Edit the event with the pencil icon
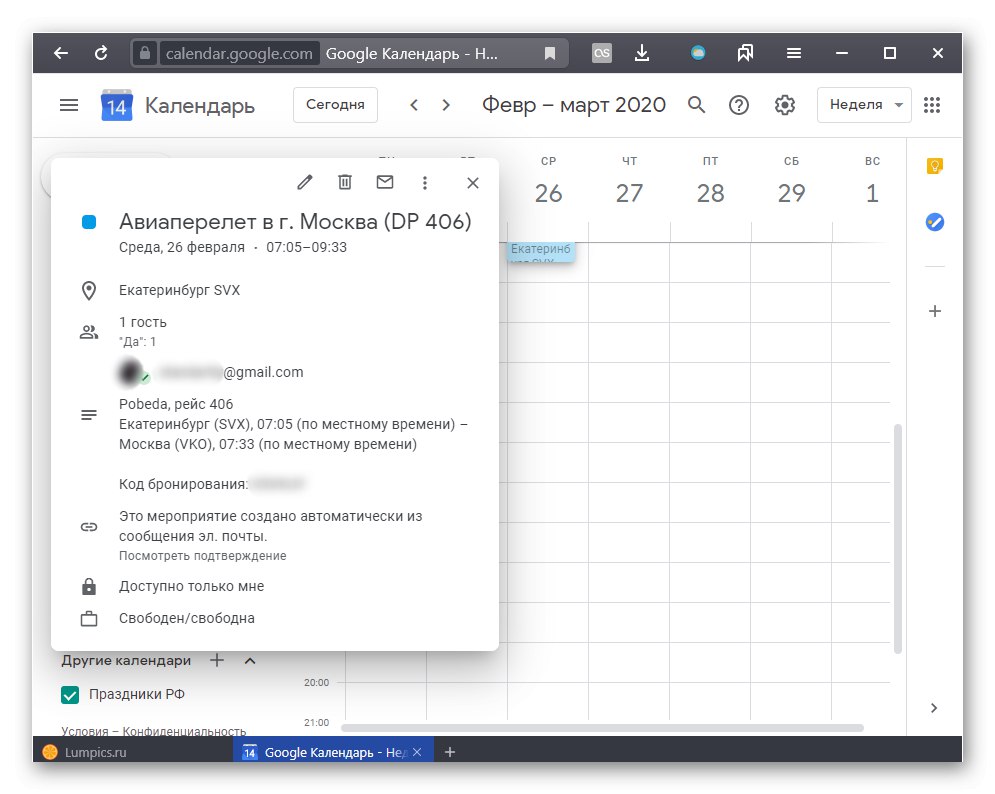Viewport: 995px width, 794px height. click(305, 183)
